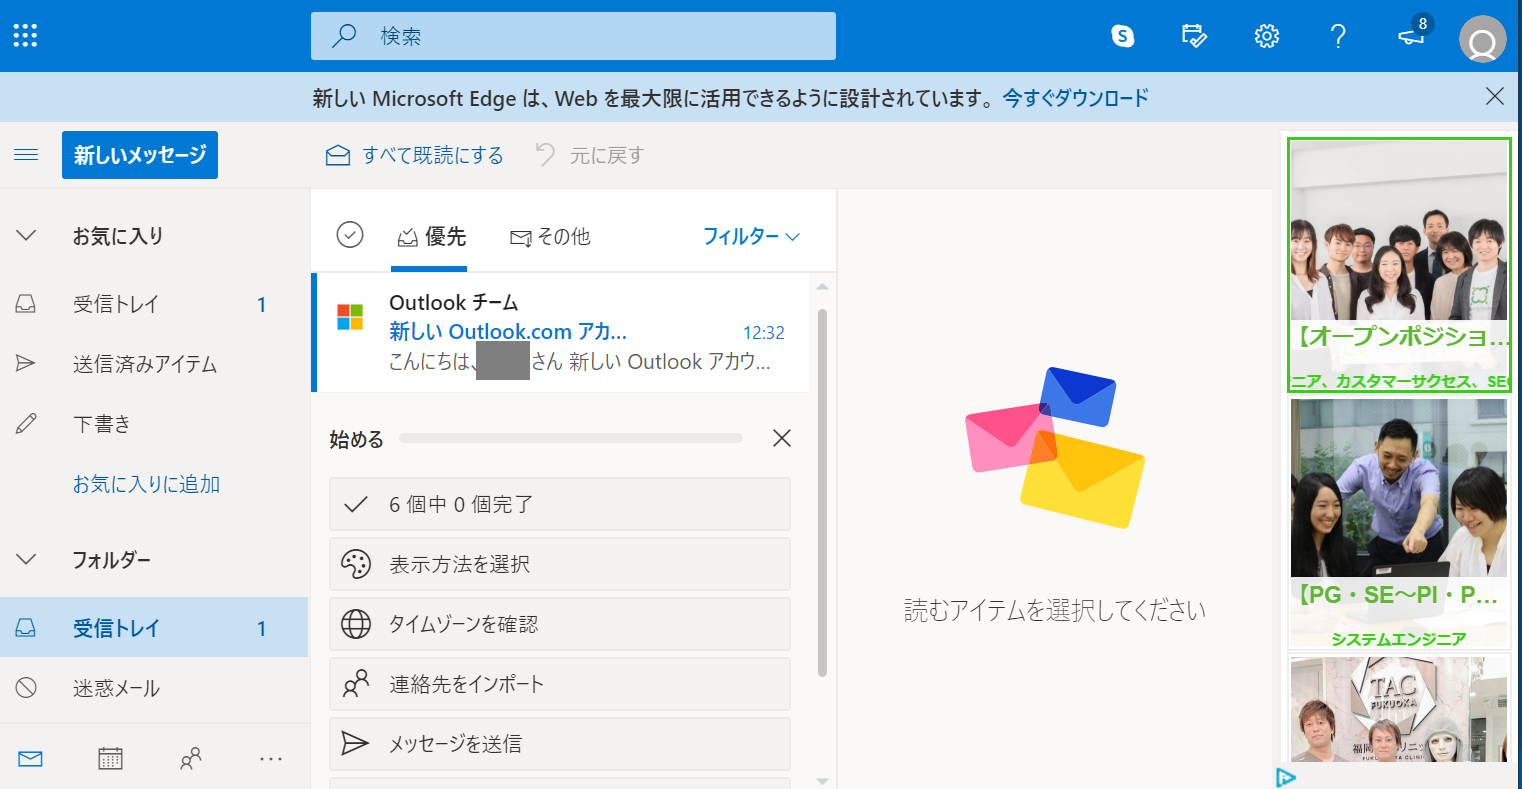Open the フィルター dropdown
The image size is (1522, 789).
(751, 237)
